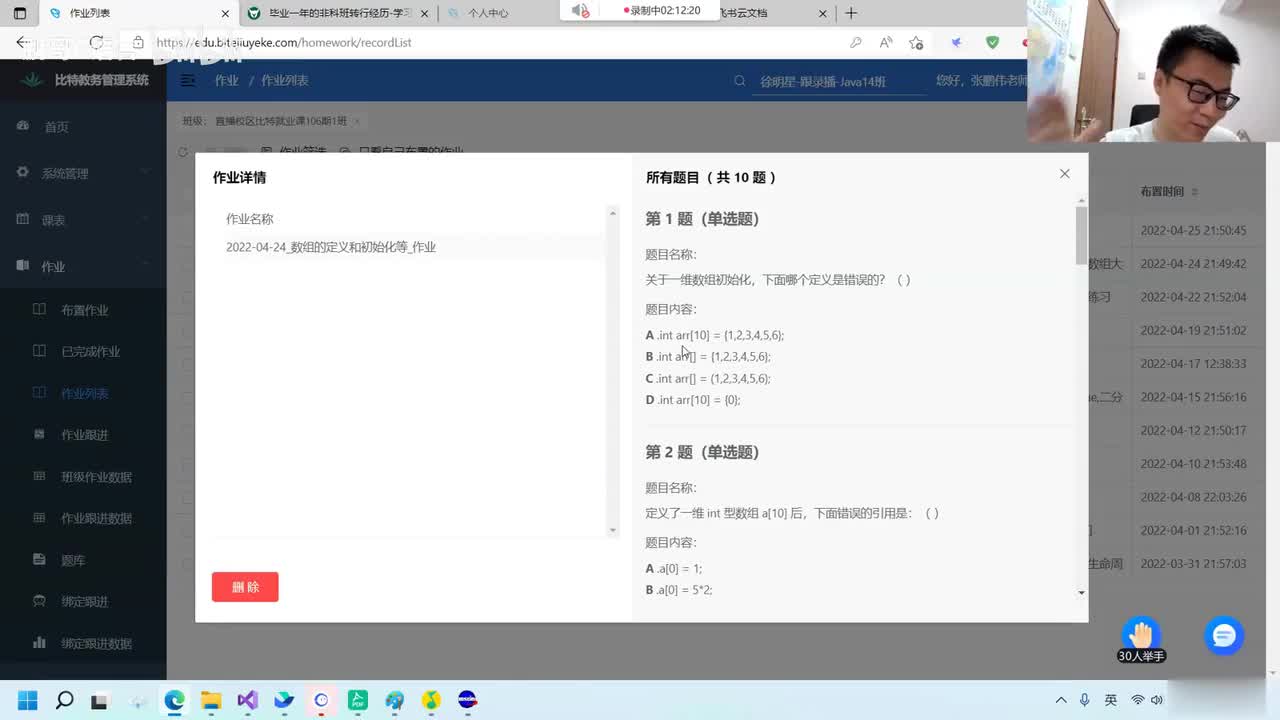The image size is (1280, 720).
Task: Open 作业跟进数据 sidebar item
Action: (x=96, y=518)
